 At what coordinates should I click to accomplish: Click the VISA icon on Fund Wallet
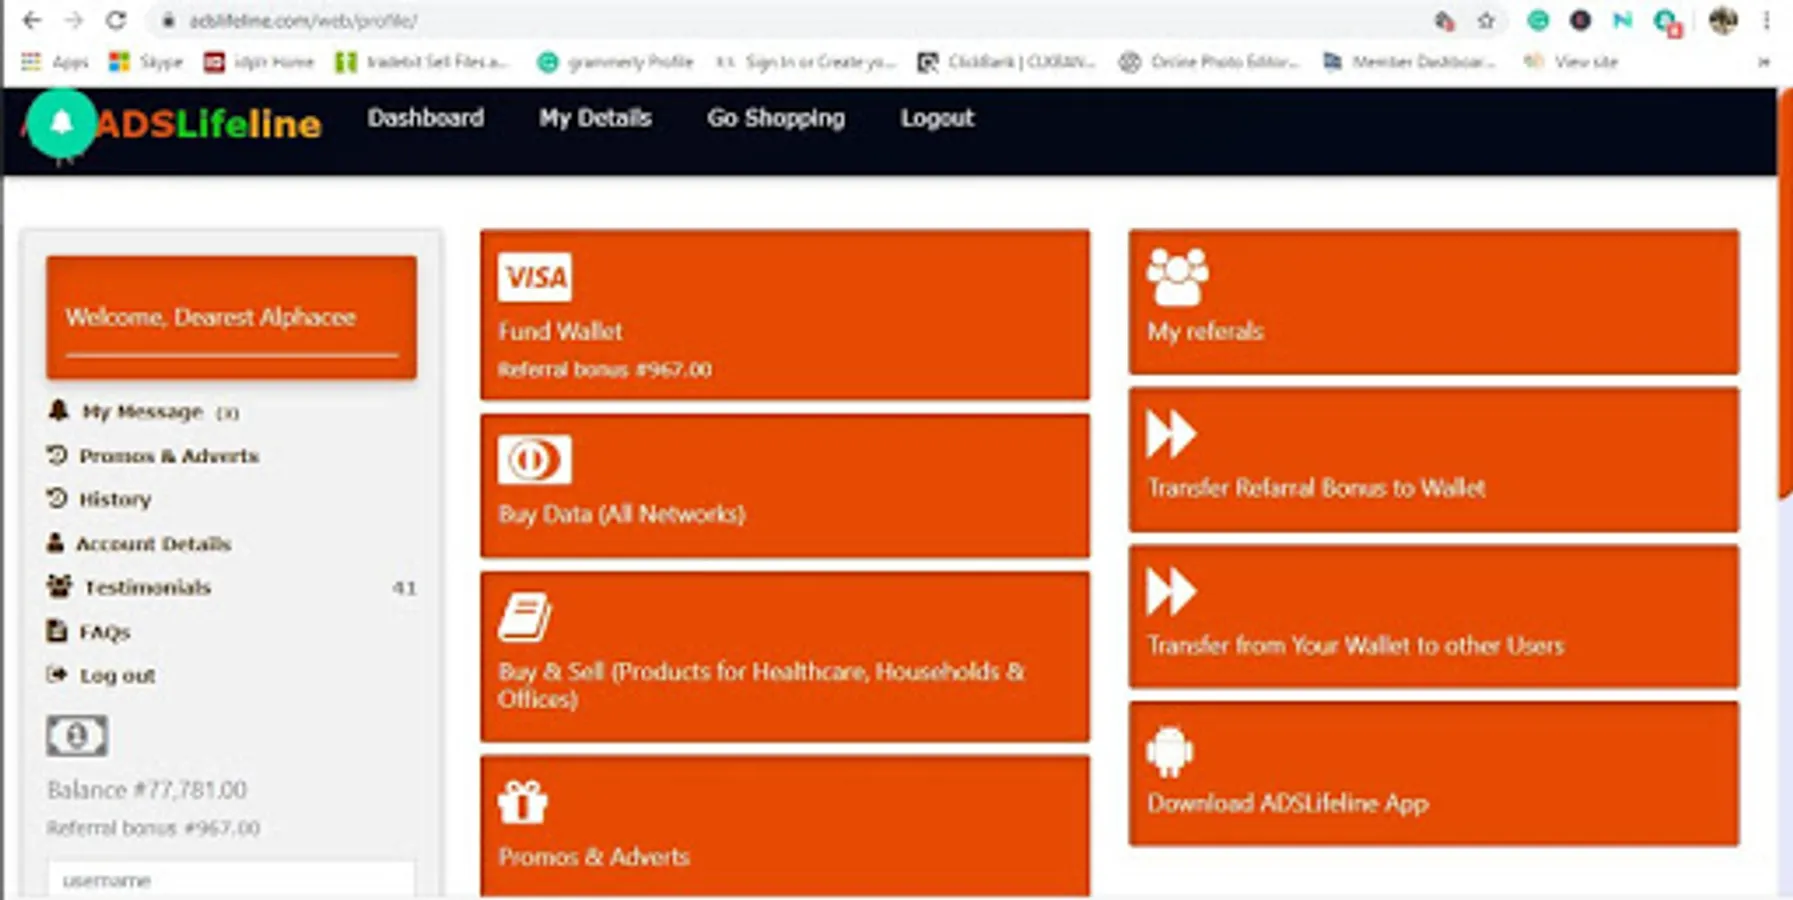pos(535,277)
